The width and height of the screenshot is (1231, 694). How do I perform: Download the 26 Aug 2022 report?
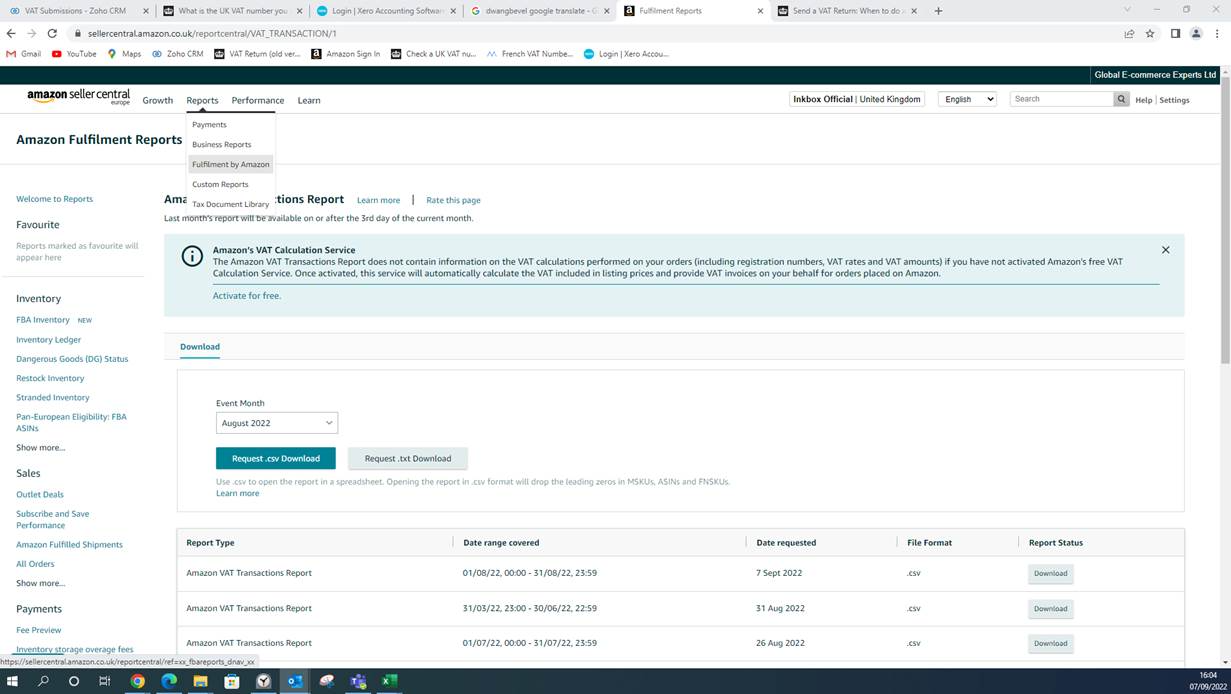point(1050,643)
